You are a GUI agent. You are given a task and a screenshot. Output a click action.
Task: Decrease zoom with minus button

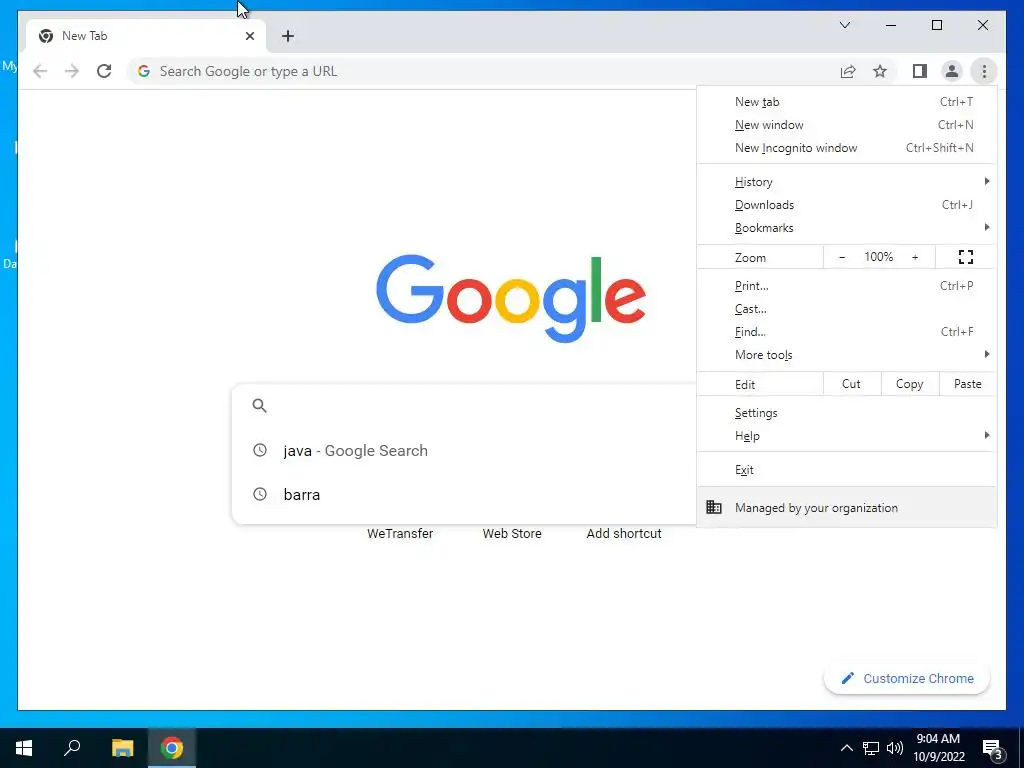pyautogui.click(x=842, y=257)
